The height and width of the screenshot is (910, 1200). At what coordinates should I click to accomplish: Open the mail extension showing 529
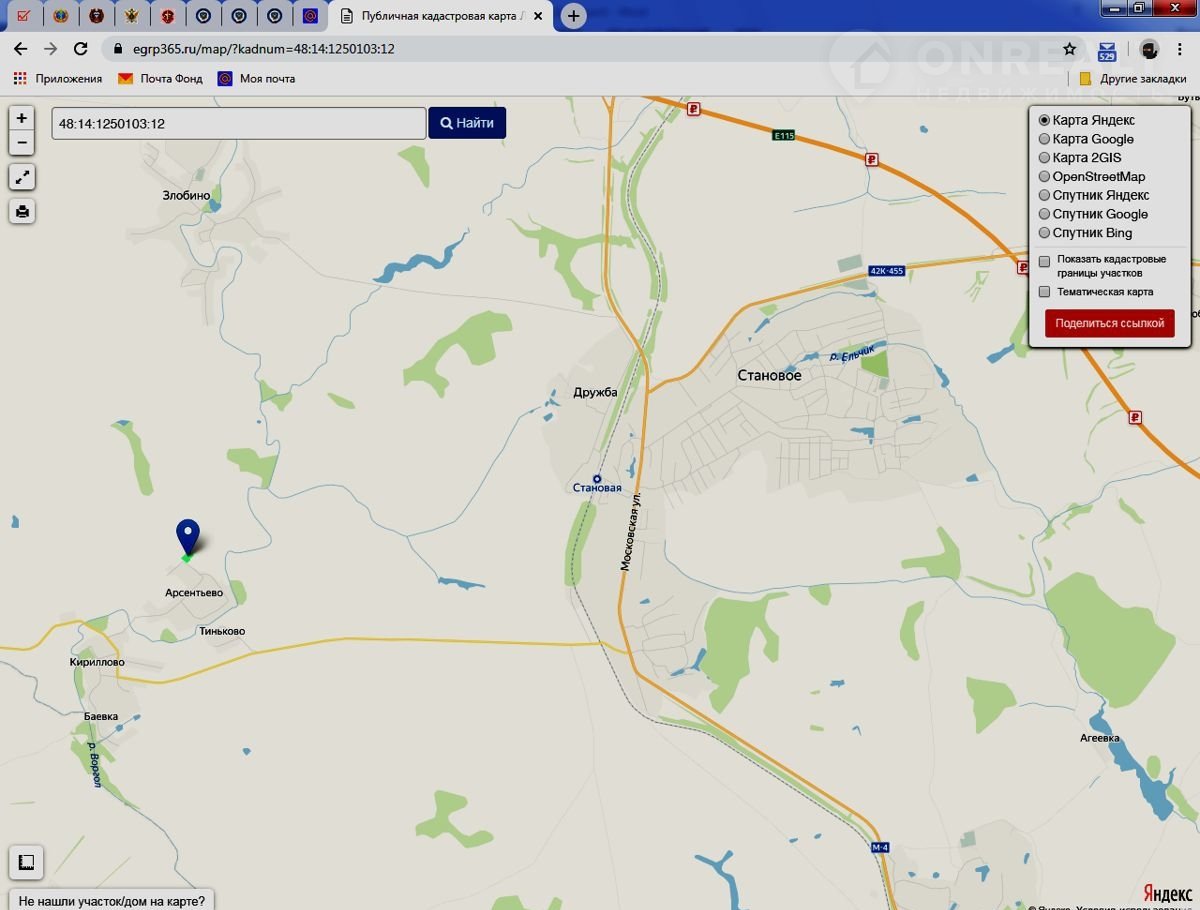tap(1107, 50)
